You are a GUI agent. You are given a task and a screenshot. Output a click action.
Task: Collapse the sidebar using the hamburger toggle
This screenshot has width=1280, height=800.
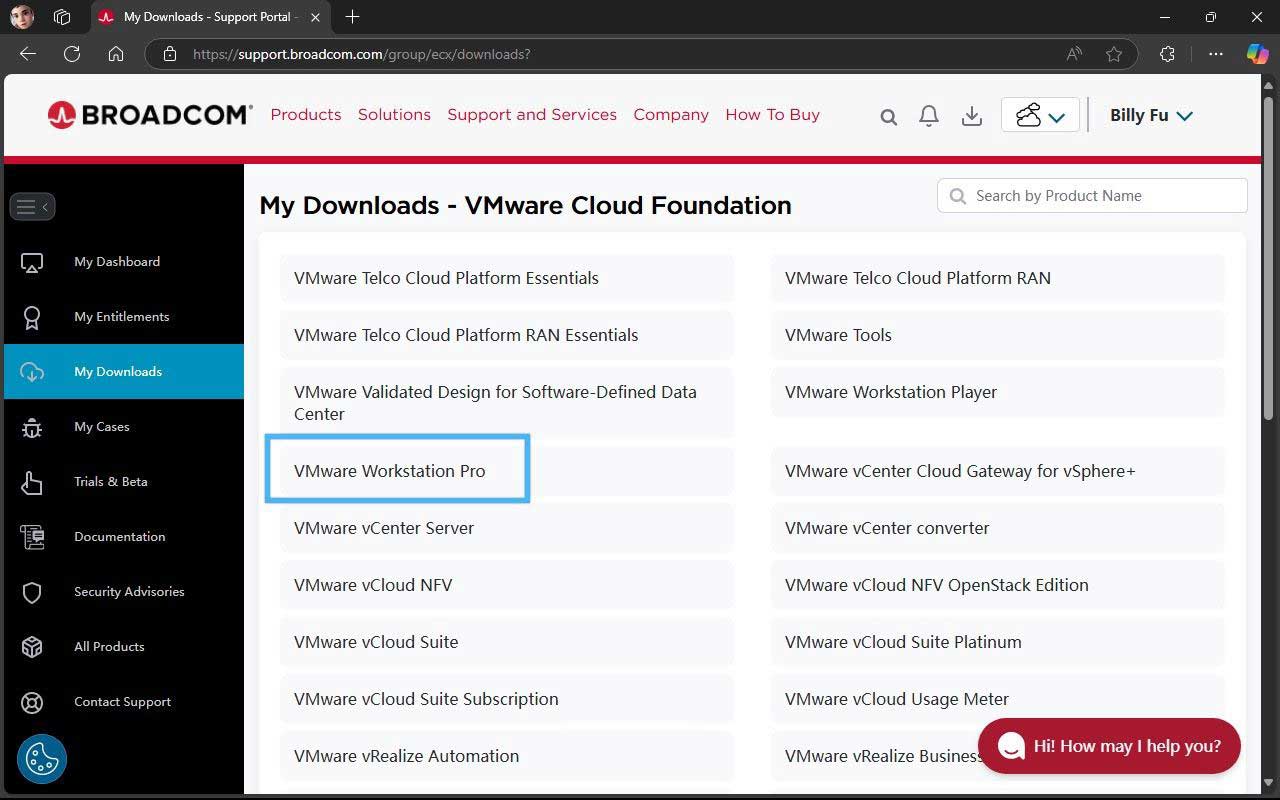pyautogui.click(x=33, y=206)
